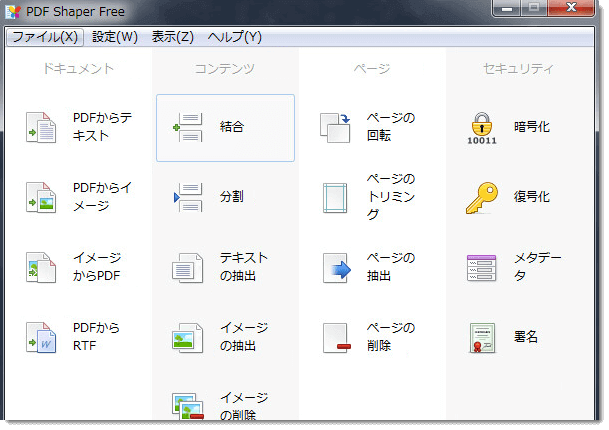Choose the ページの回転 label
This screenshot has width=609, height=430.
pos(391,127)
